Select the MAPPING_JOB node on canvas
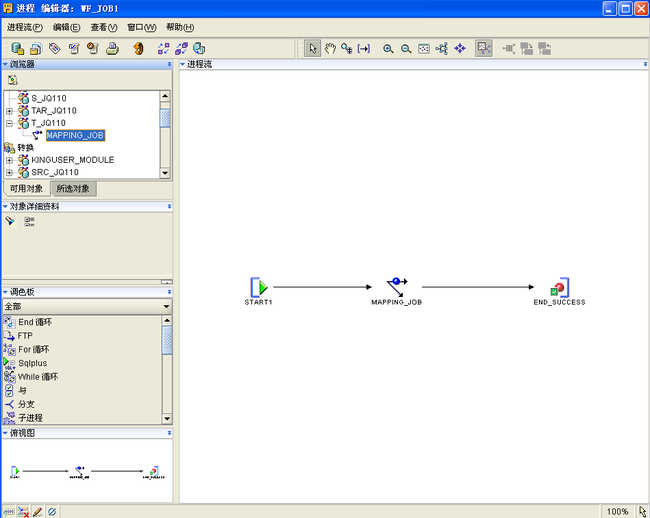This screenshot has width=650, height=518. 396,291
